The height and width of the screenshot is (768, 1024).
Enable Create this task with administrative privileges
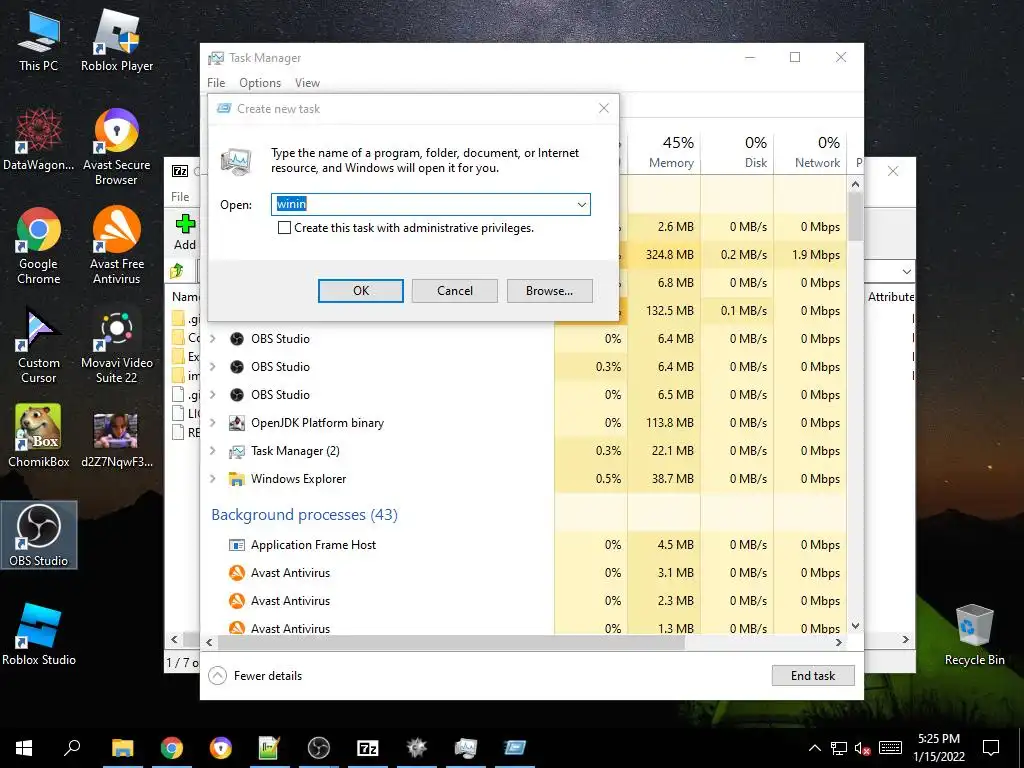coord(284,228)
